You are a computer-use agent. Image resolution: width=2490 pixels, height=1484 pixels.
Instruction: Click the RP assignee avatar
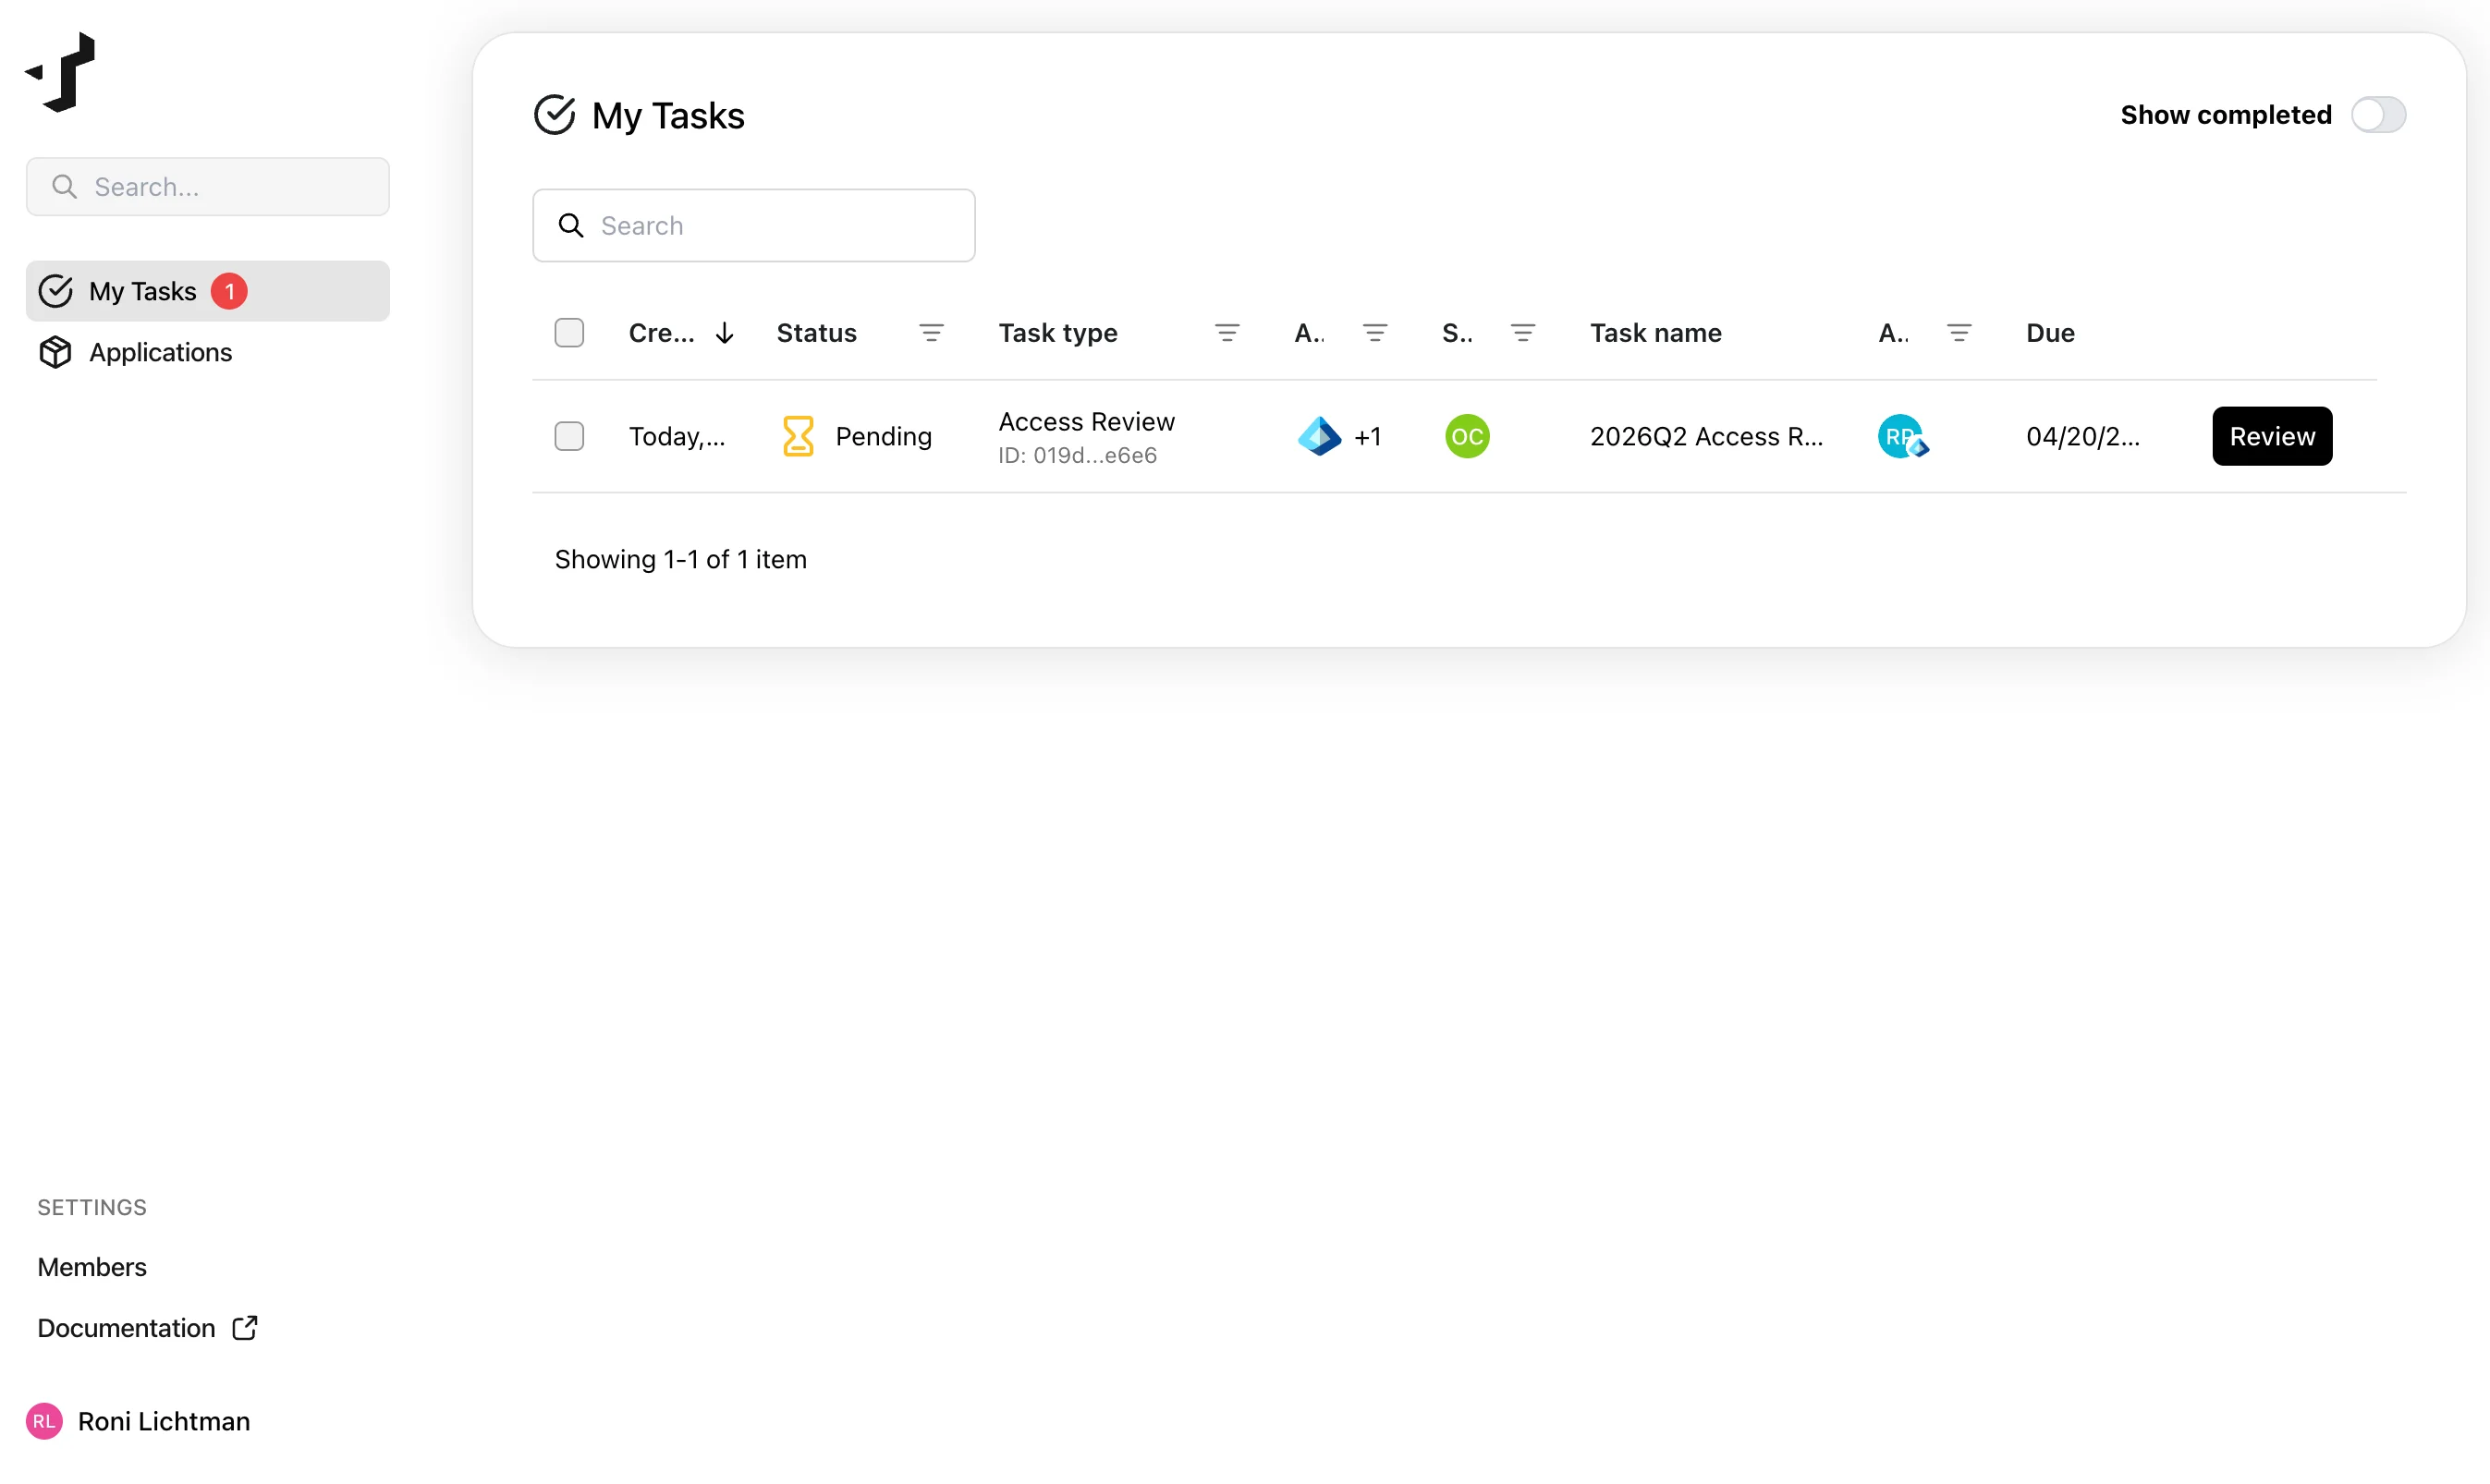[x=1902, y=436]
